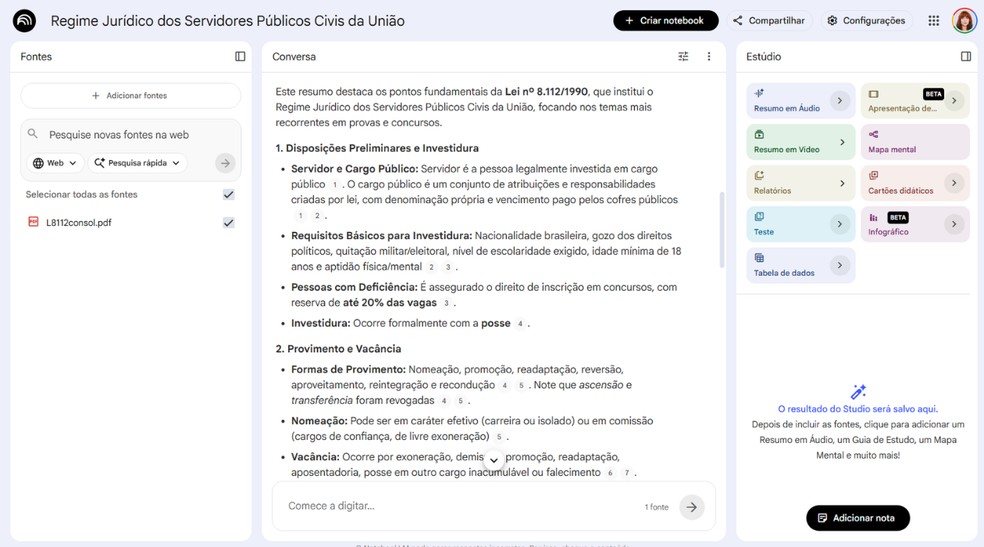Click the L8112consol.pdf file icon
The image size is (984, 547).
tap(33, 221)
